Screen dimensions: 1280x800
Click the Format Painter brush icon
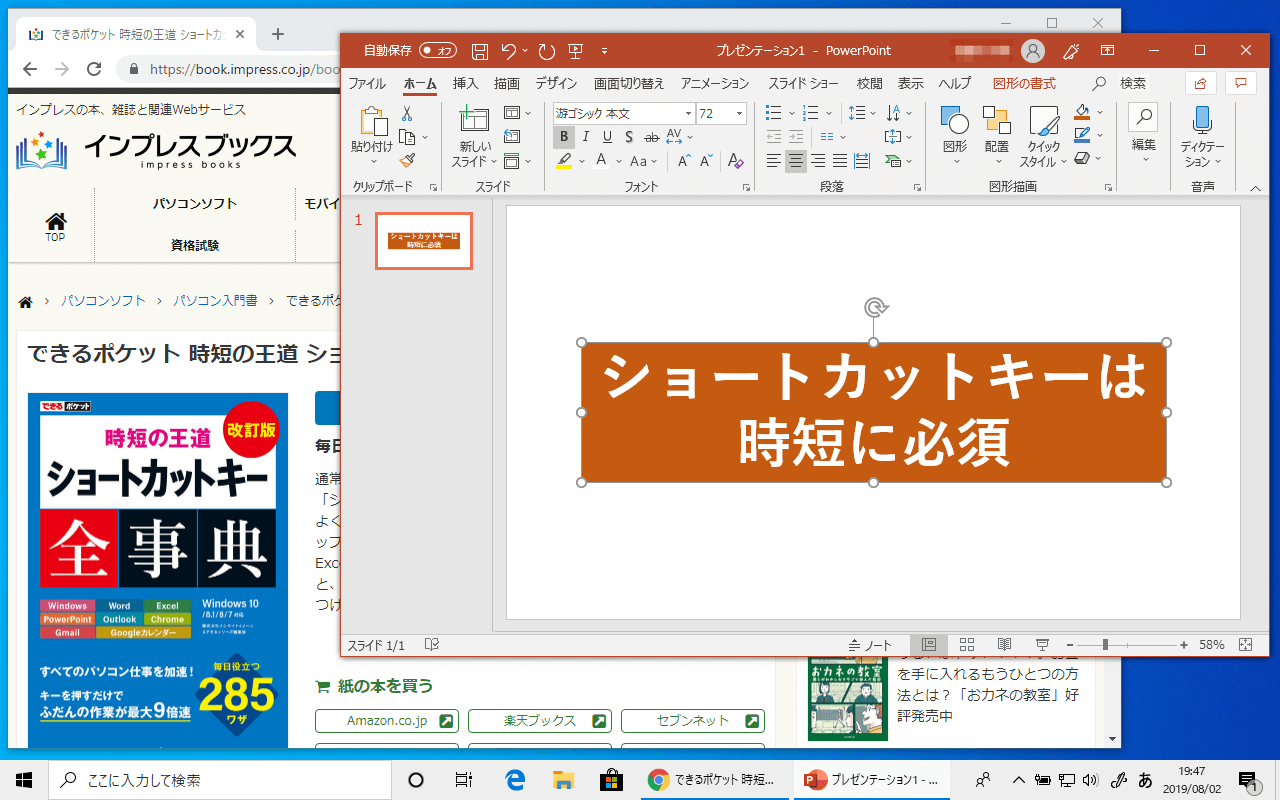[x=407, y=160]
